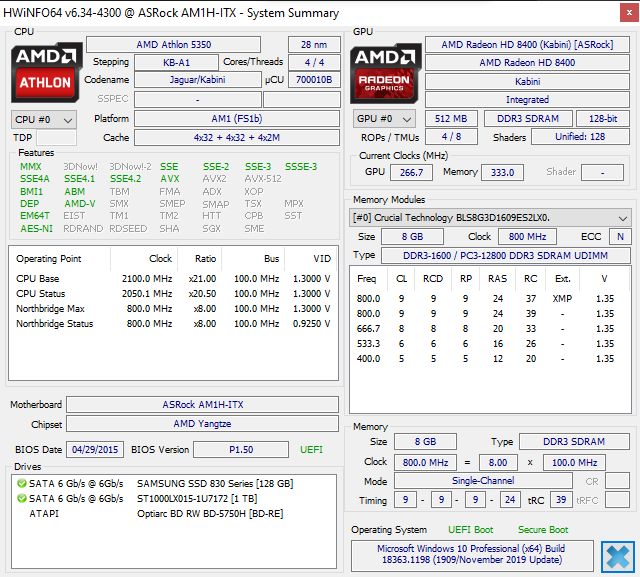640x577 pixels.
Task: Click the Jaguar/Kabini codename value
Action: point(198,80)
